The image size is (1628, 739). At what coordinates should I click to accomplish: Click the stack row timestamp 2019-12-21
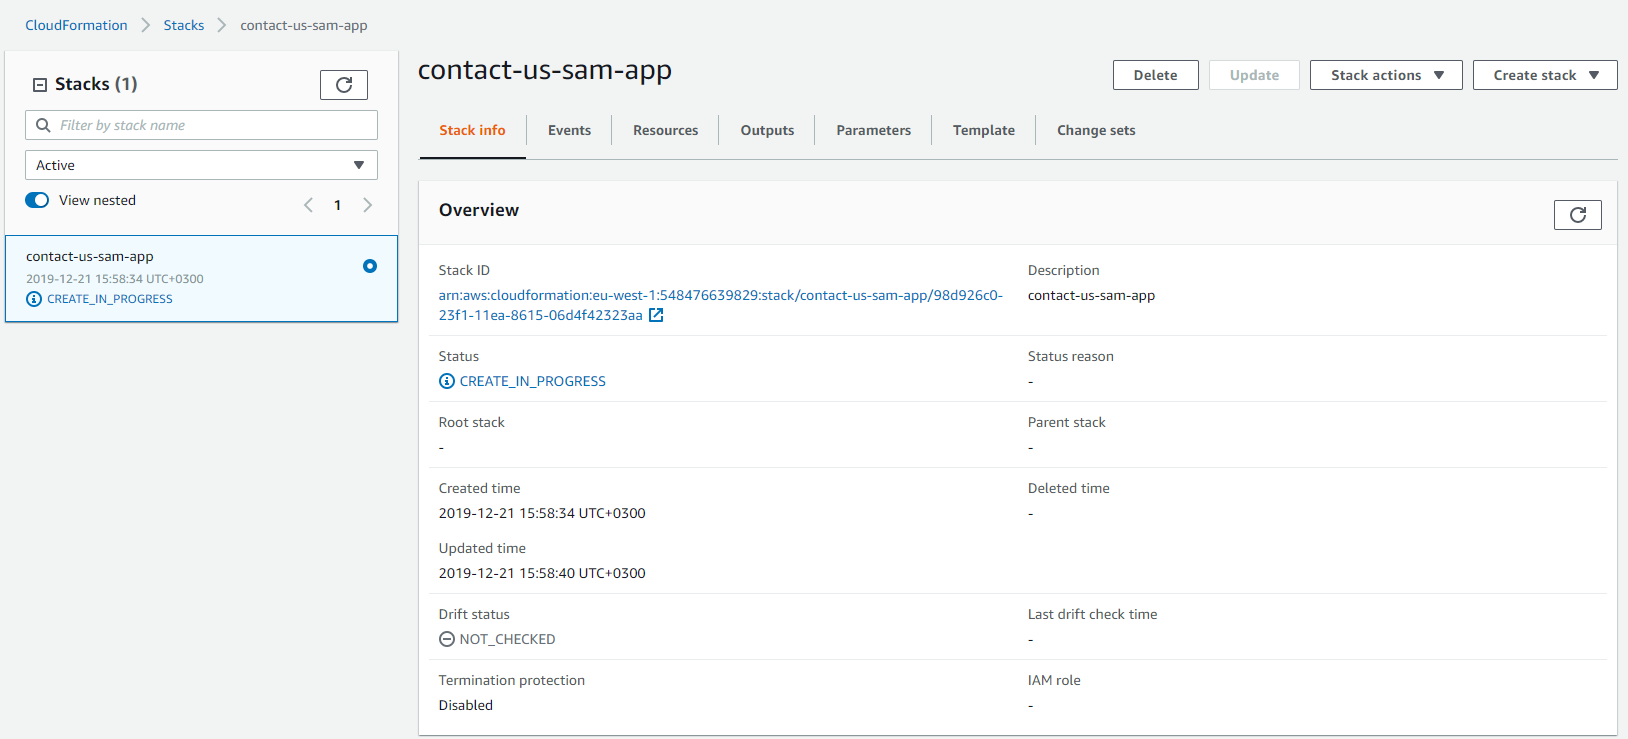pyautogui.click(x=115, y=279)
